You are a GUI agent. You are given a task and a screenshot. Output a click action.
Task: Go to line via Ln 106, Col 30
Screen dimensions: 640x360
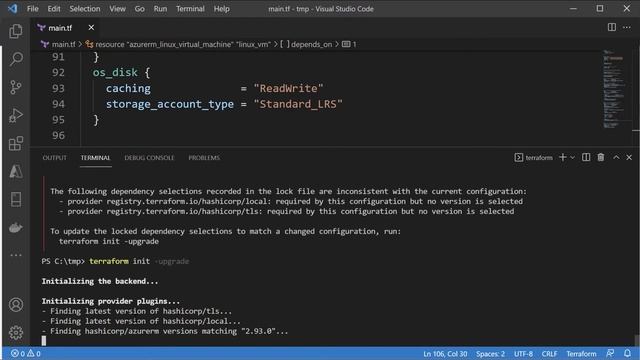pyautogui.click(x=445, y=353)
